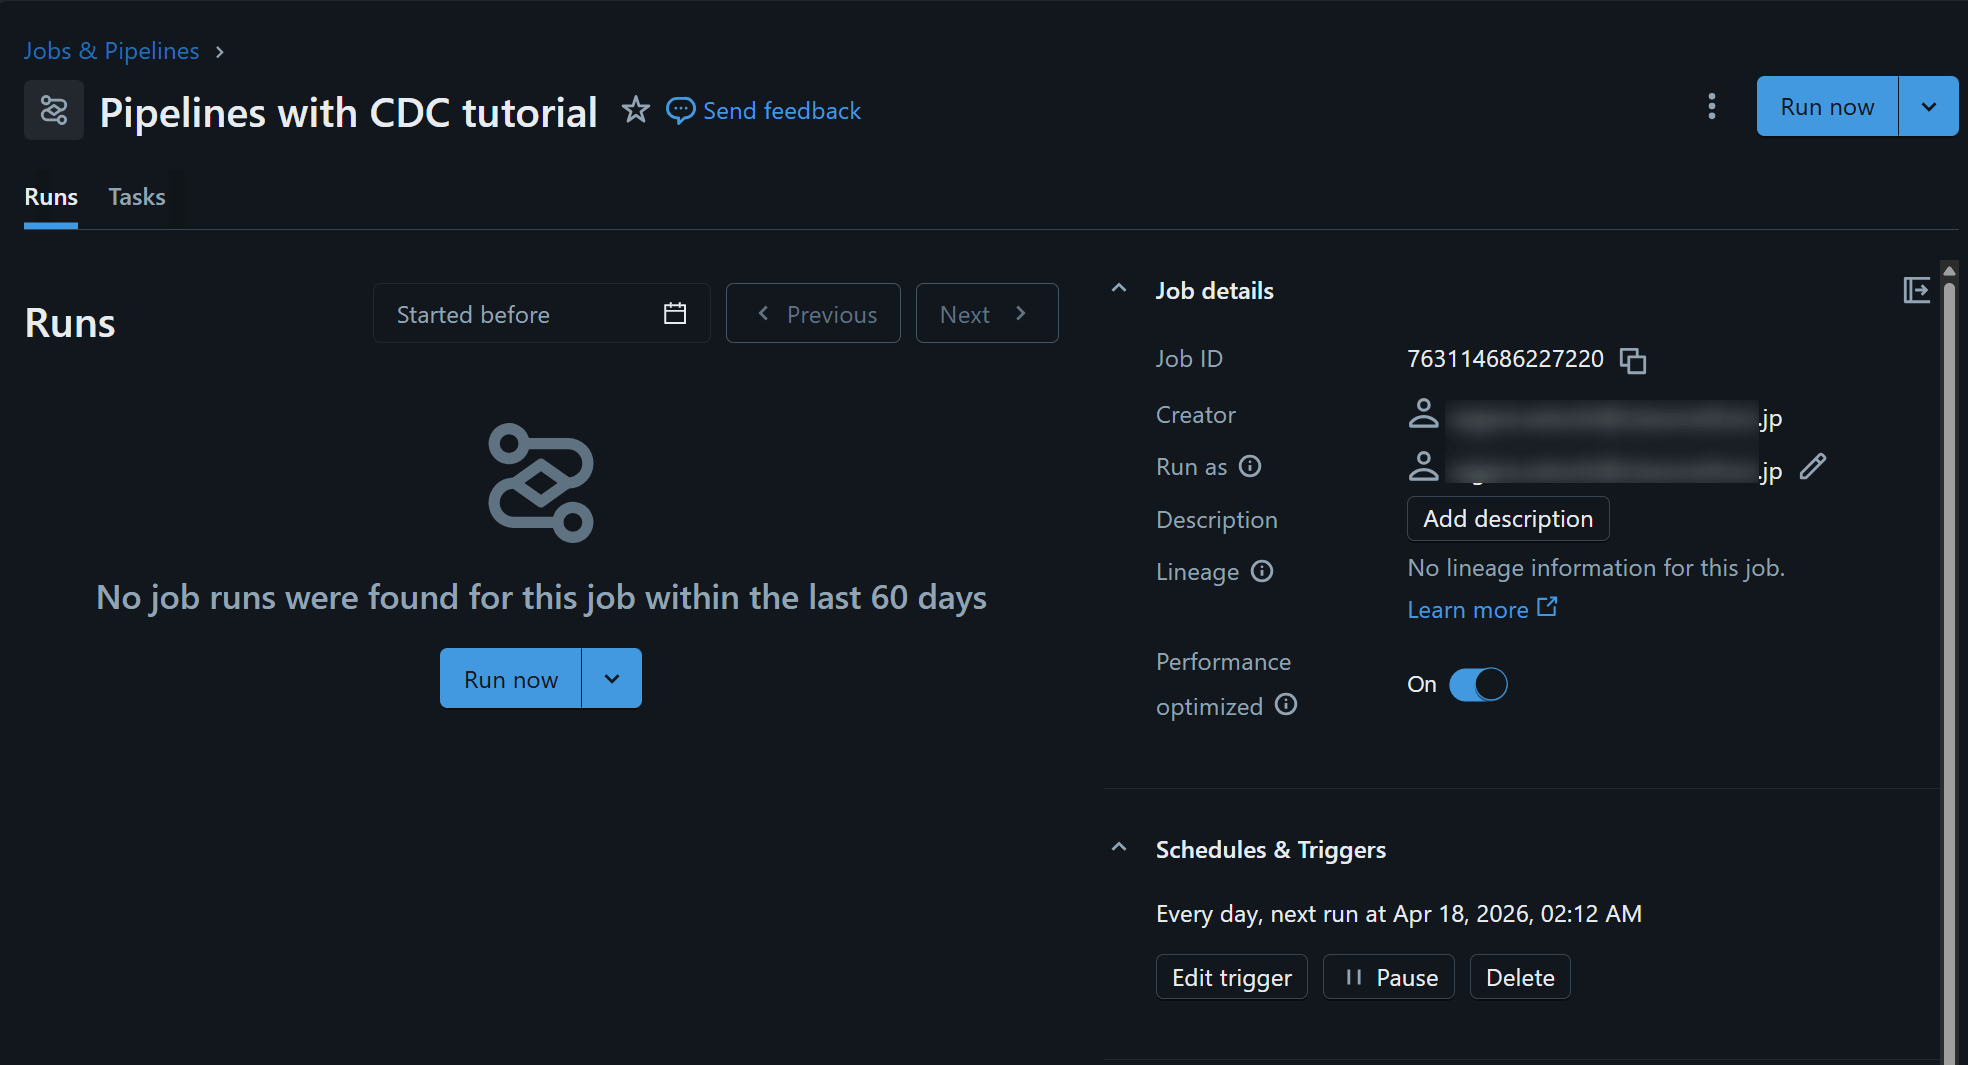Open dropdown arrow beside center Run now

tap(611, 679)
